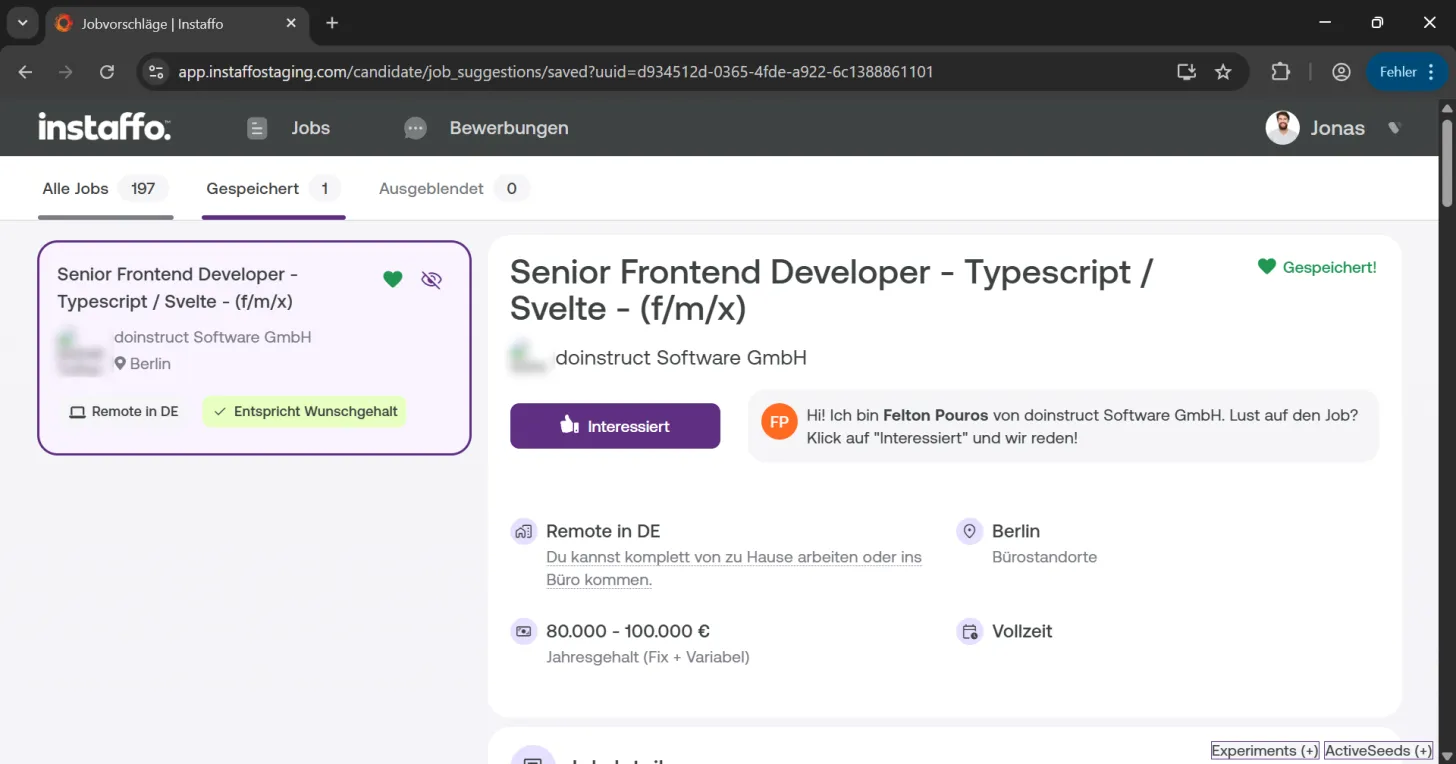This screenshot has height=764, width=1456.
Task: Click the install app icon in address bar
Action: click(x=1186, y=72)
